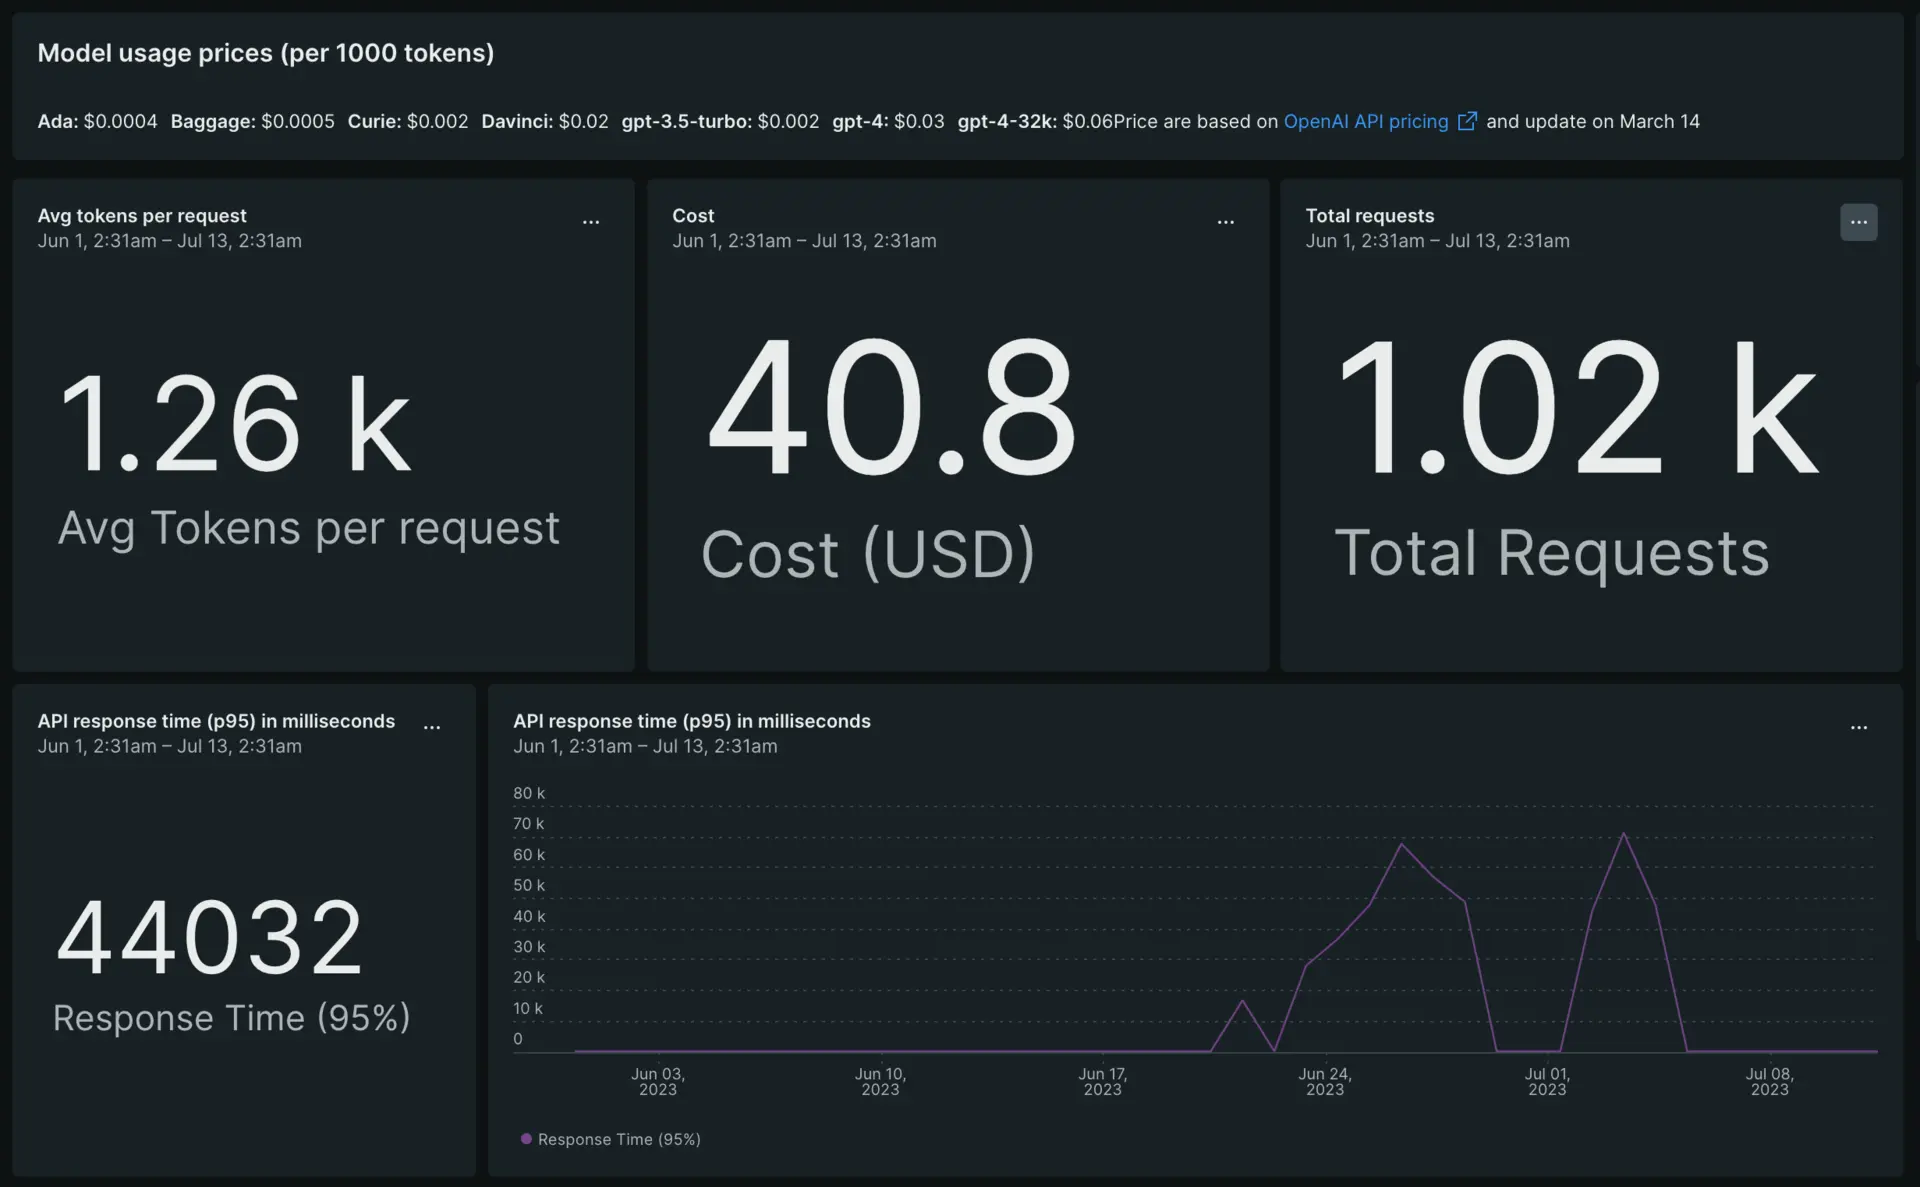This screenshot has width=1920, height=1187.
Task: Click the purple legend dot
Action: (x=526, y=1139)
